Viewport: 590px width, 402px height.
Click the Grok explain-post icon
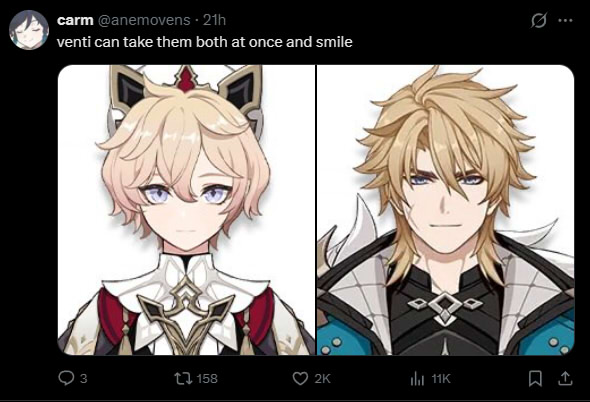538,20
